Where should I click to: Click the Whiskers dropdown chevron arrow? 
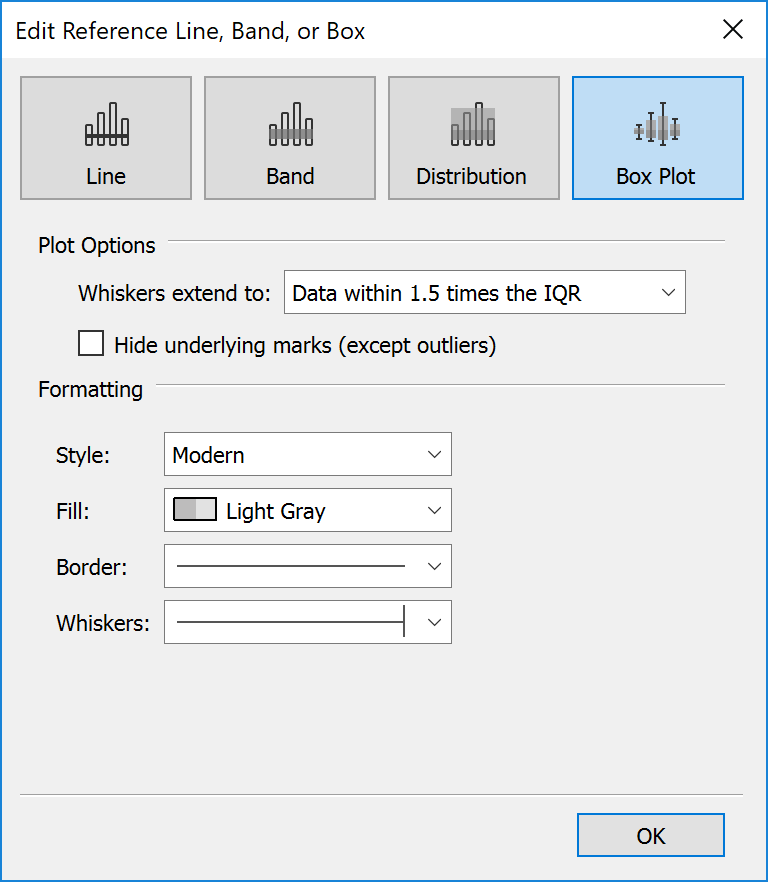434,622
